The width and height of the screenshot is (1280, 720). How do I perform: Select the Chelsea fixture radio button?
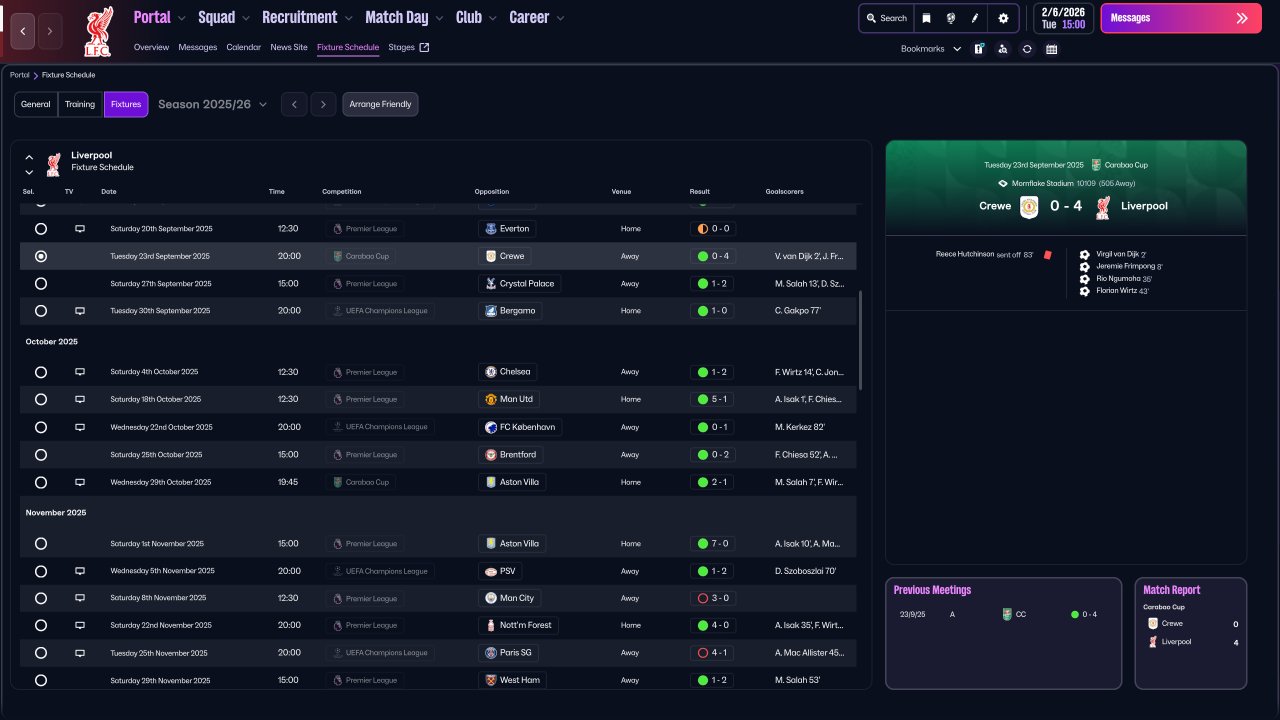click(x=41, y=372)
